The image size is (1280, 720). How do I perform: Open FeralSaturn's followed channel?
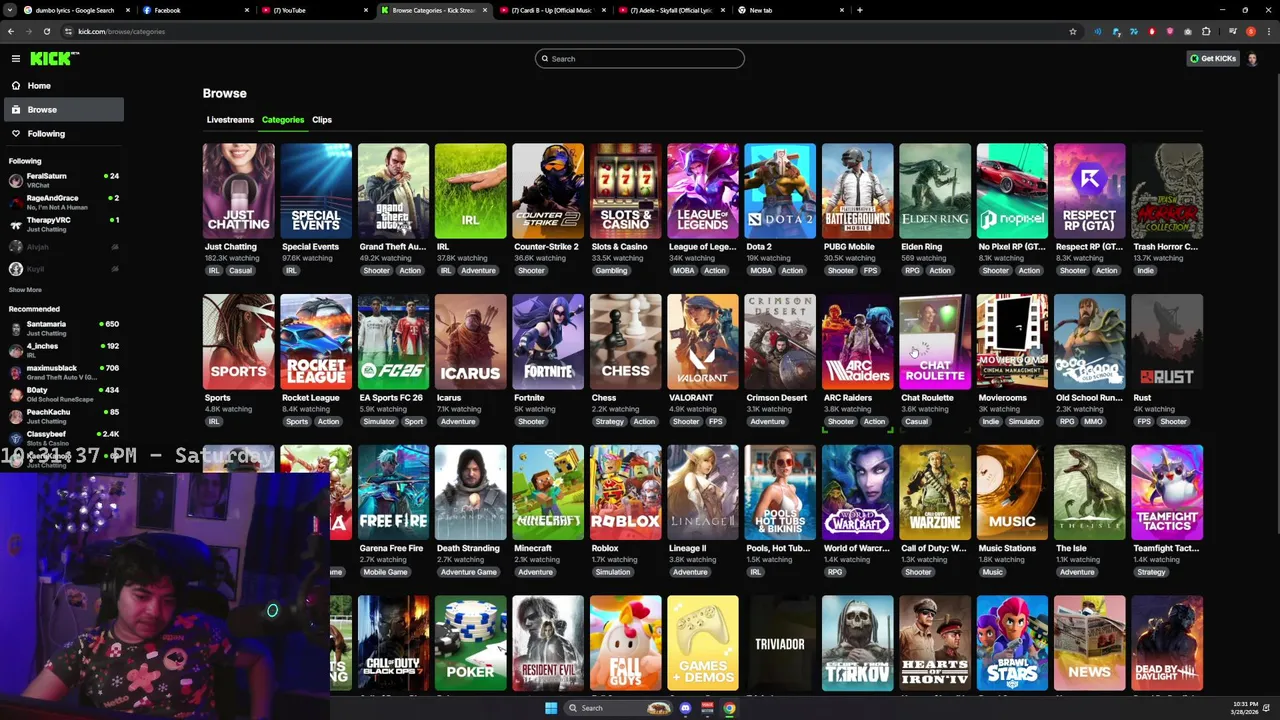click(62, 181)
